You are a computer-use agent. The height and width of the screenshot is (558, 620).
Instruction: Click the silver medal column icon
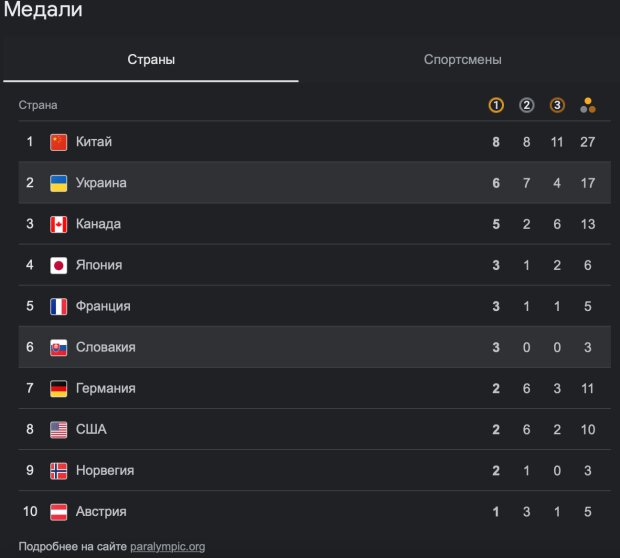527,105
